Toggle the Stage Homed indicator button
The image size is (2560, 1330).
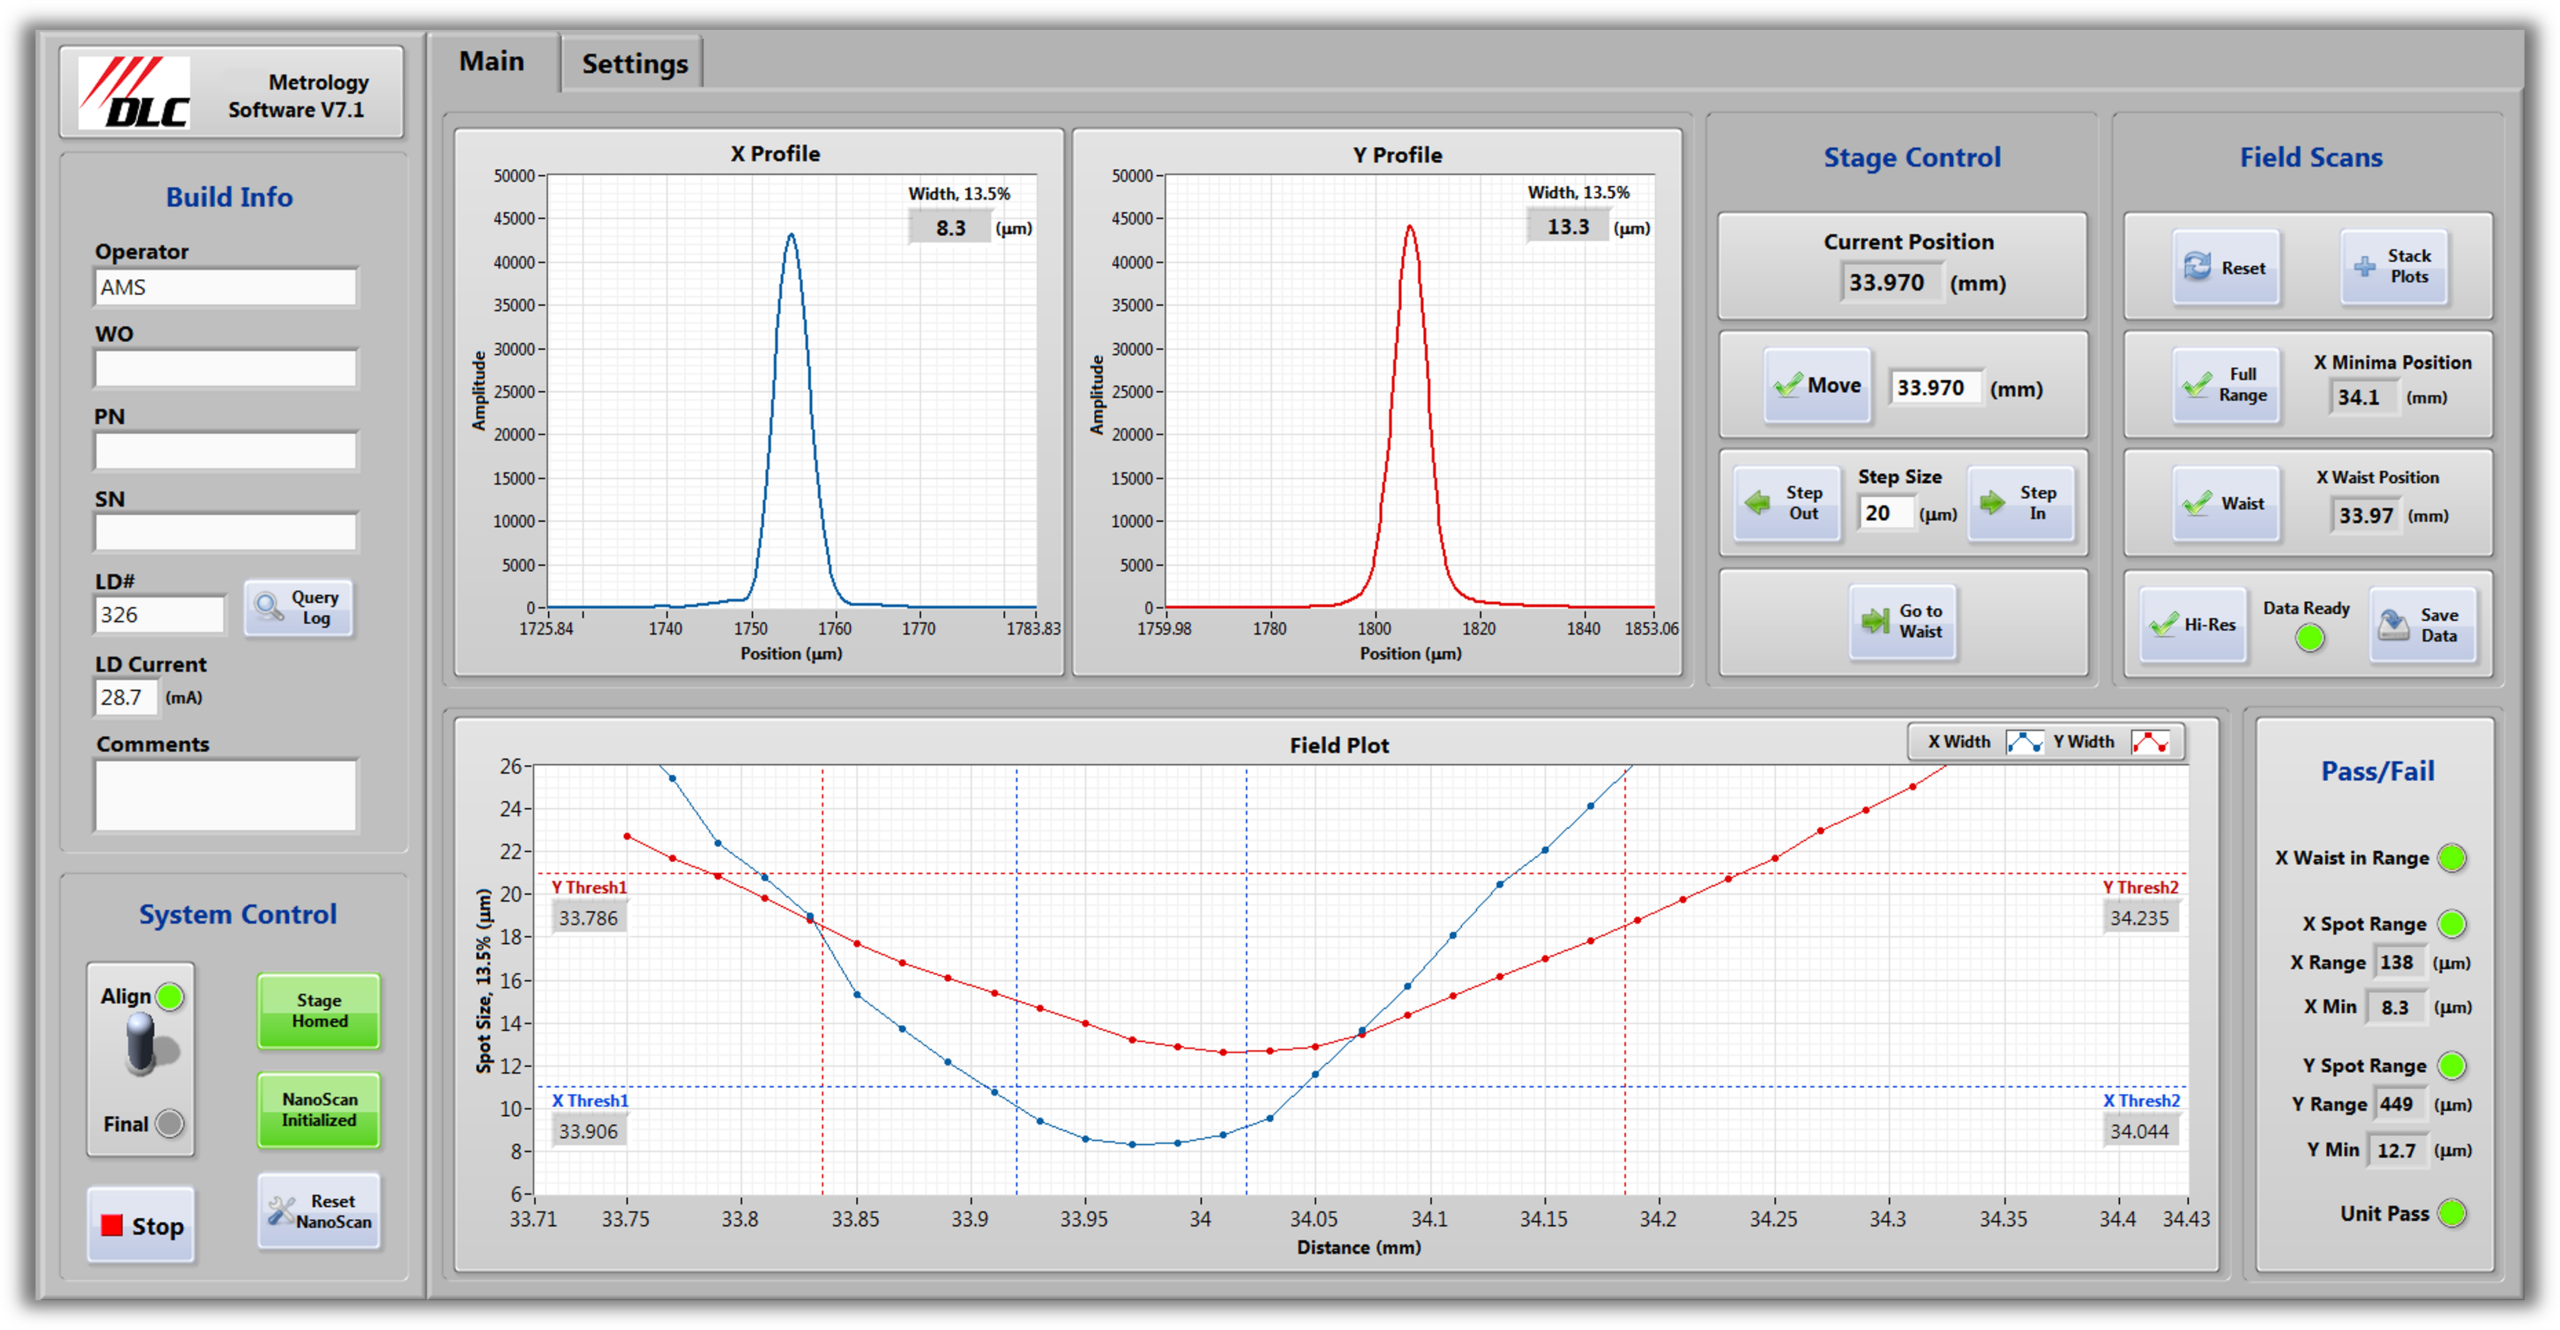pyautogui.click(x=319, y=1011)
